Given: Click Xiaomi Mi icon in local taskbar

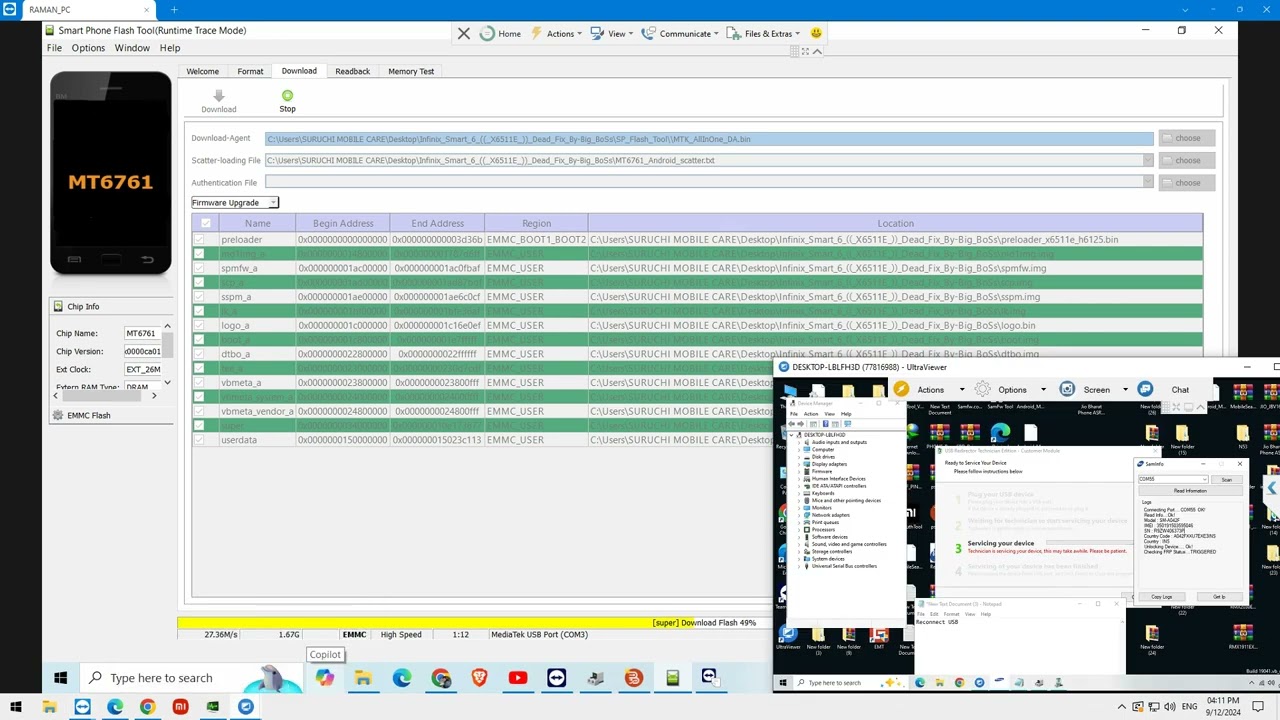Looking at the screenshot, I should 180,707.
